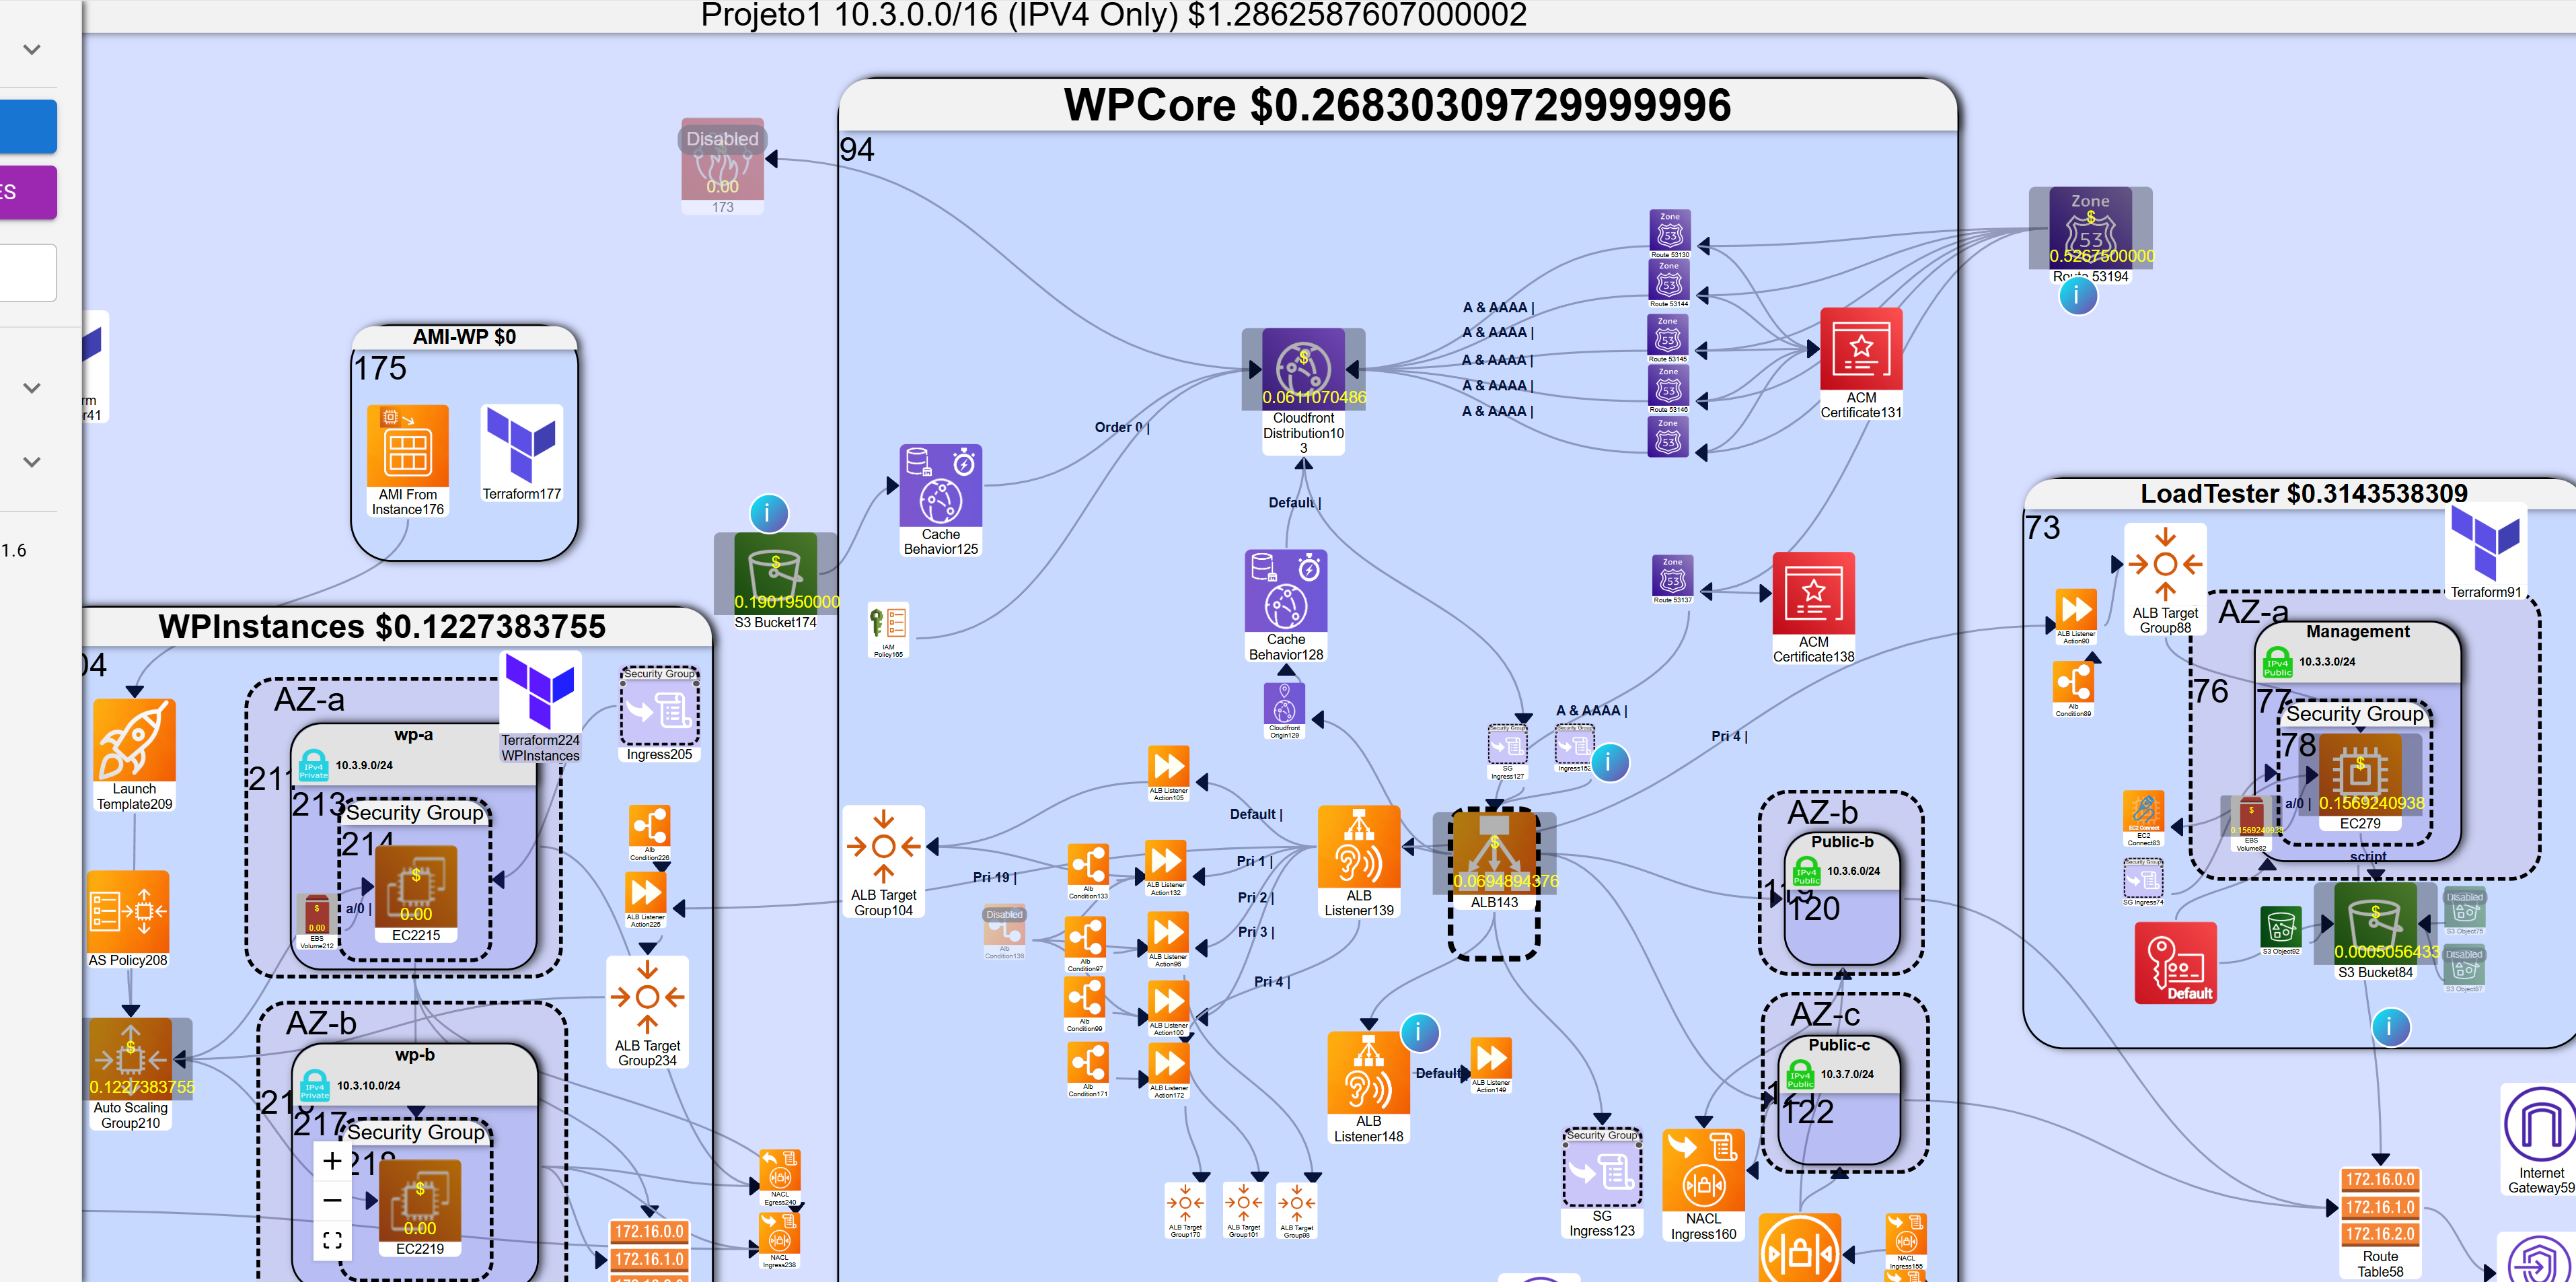The width and height of the screenshot is (2576, 1282).
Task: Open the AMI From Instance176 node
Action: point(407,446)
